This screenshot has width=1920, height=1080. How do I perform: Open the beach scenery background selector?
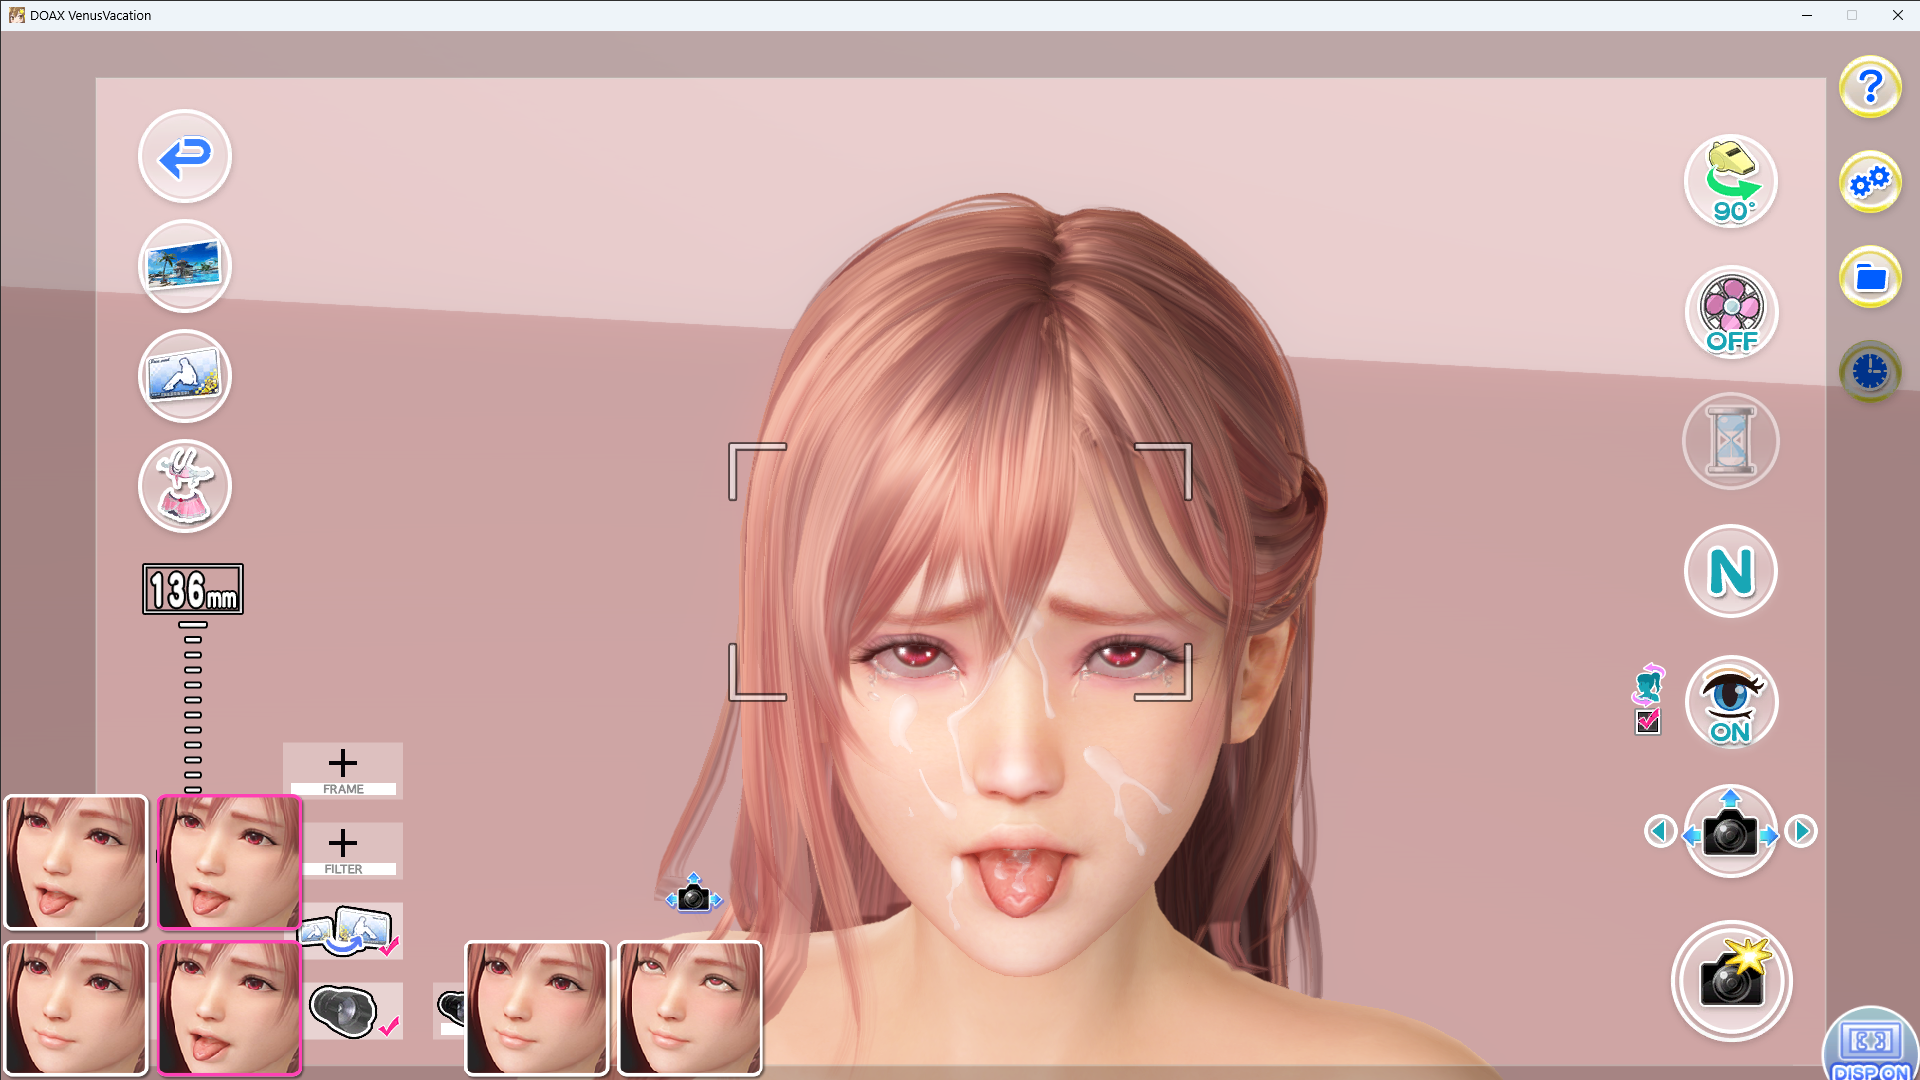(185, 267)
